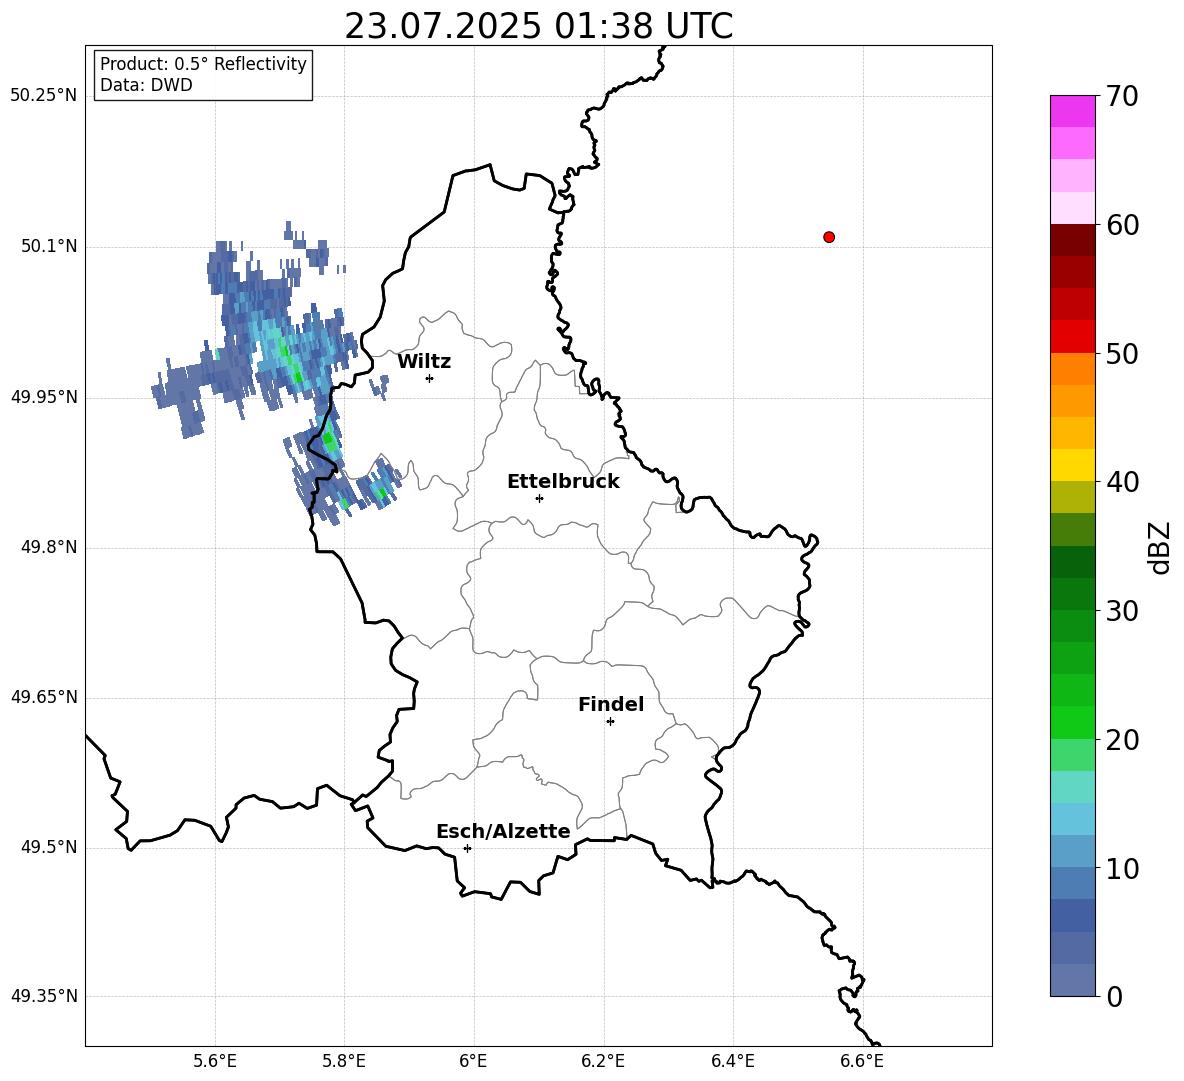The image size is (1184, 1081).
Task: Pick the yellow colorbar swatch at 40 dBZ
Action: coord(1073,465)
